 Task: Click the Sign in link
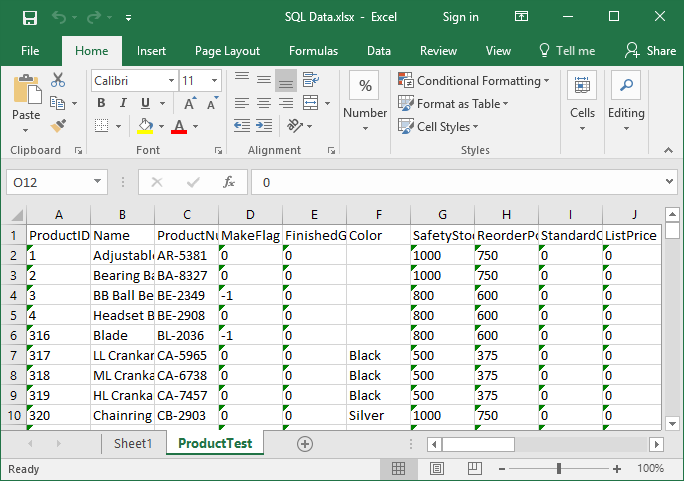click(x=460, y=17)
